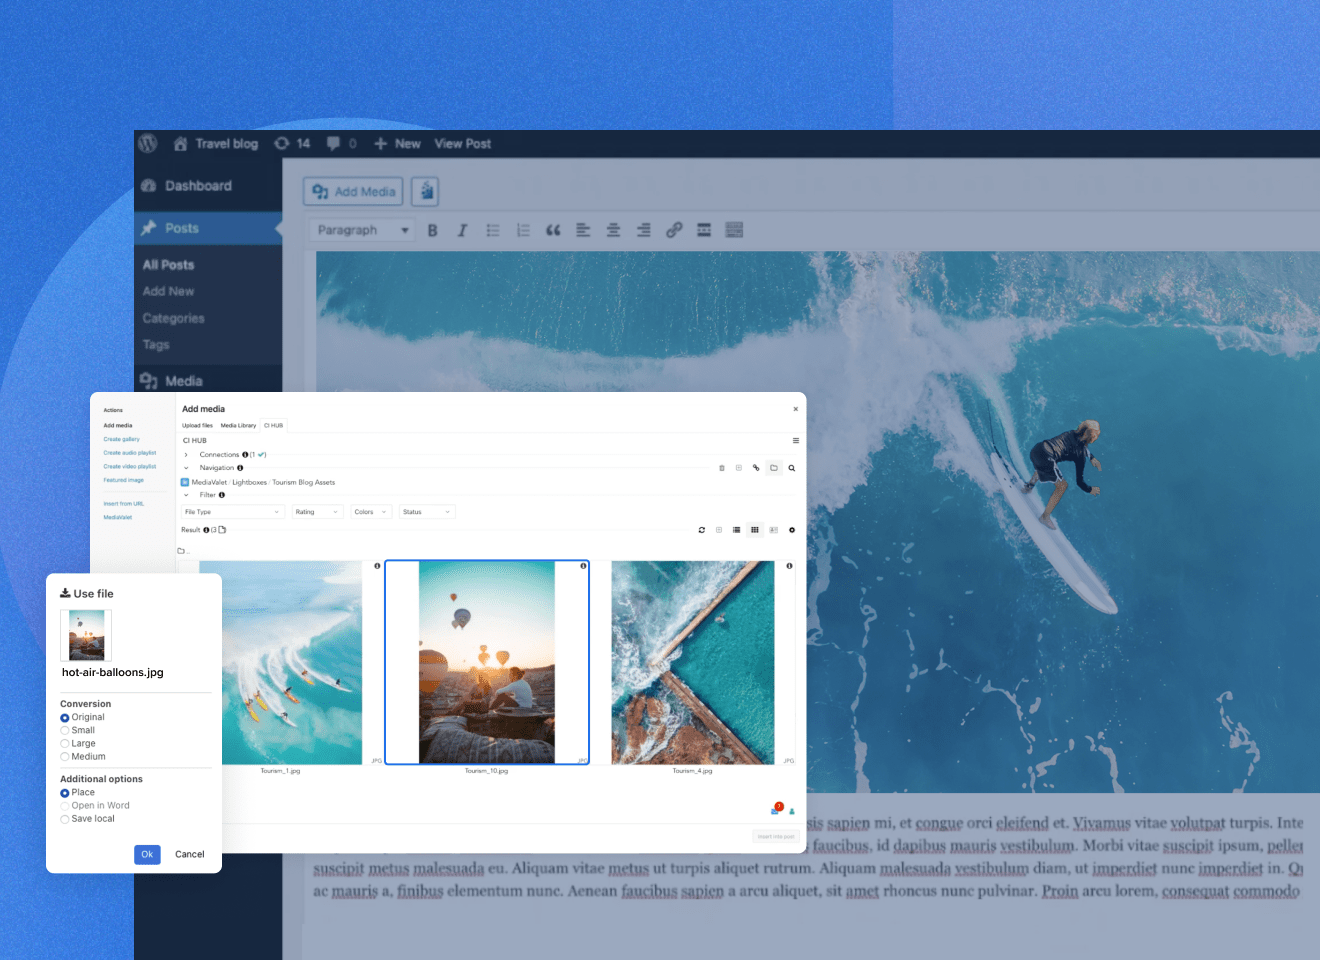Click the Add Media button in editor
The width and height of the screenshot is (1321, 960).
[x=354, y=192]
